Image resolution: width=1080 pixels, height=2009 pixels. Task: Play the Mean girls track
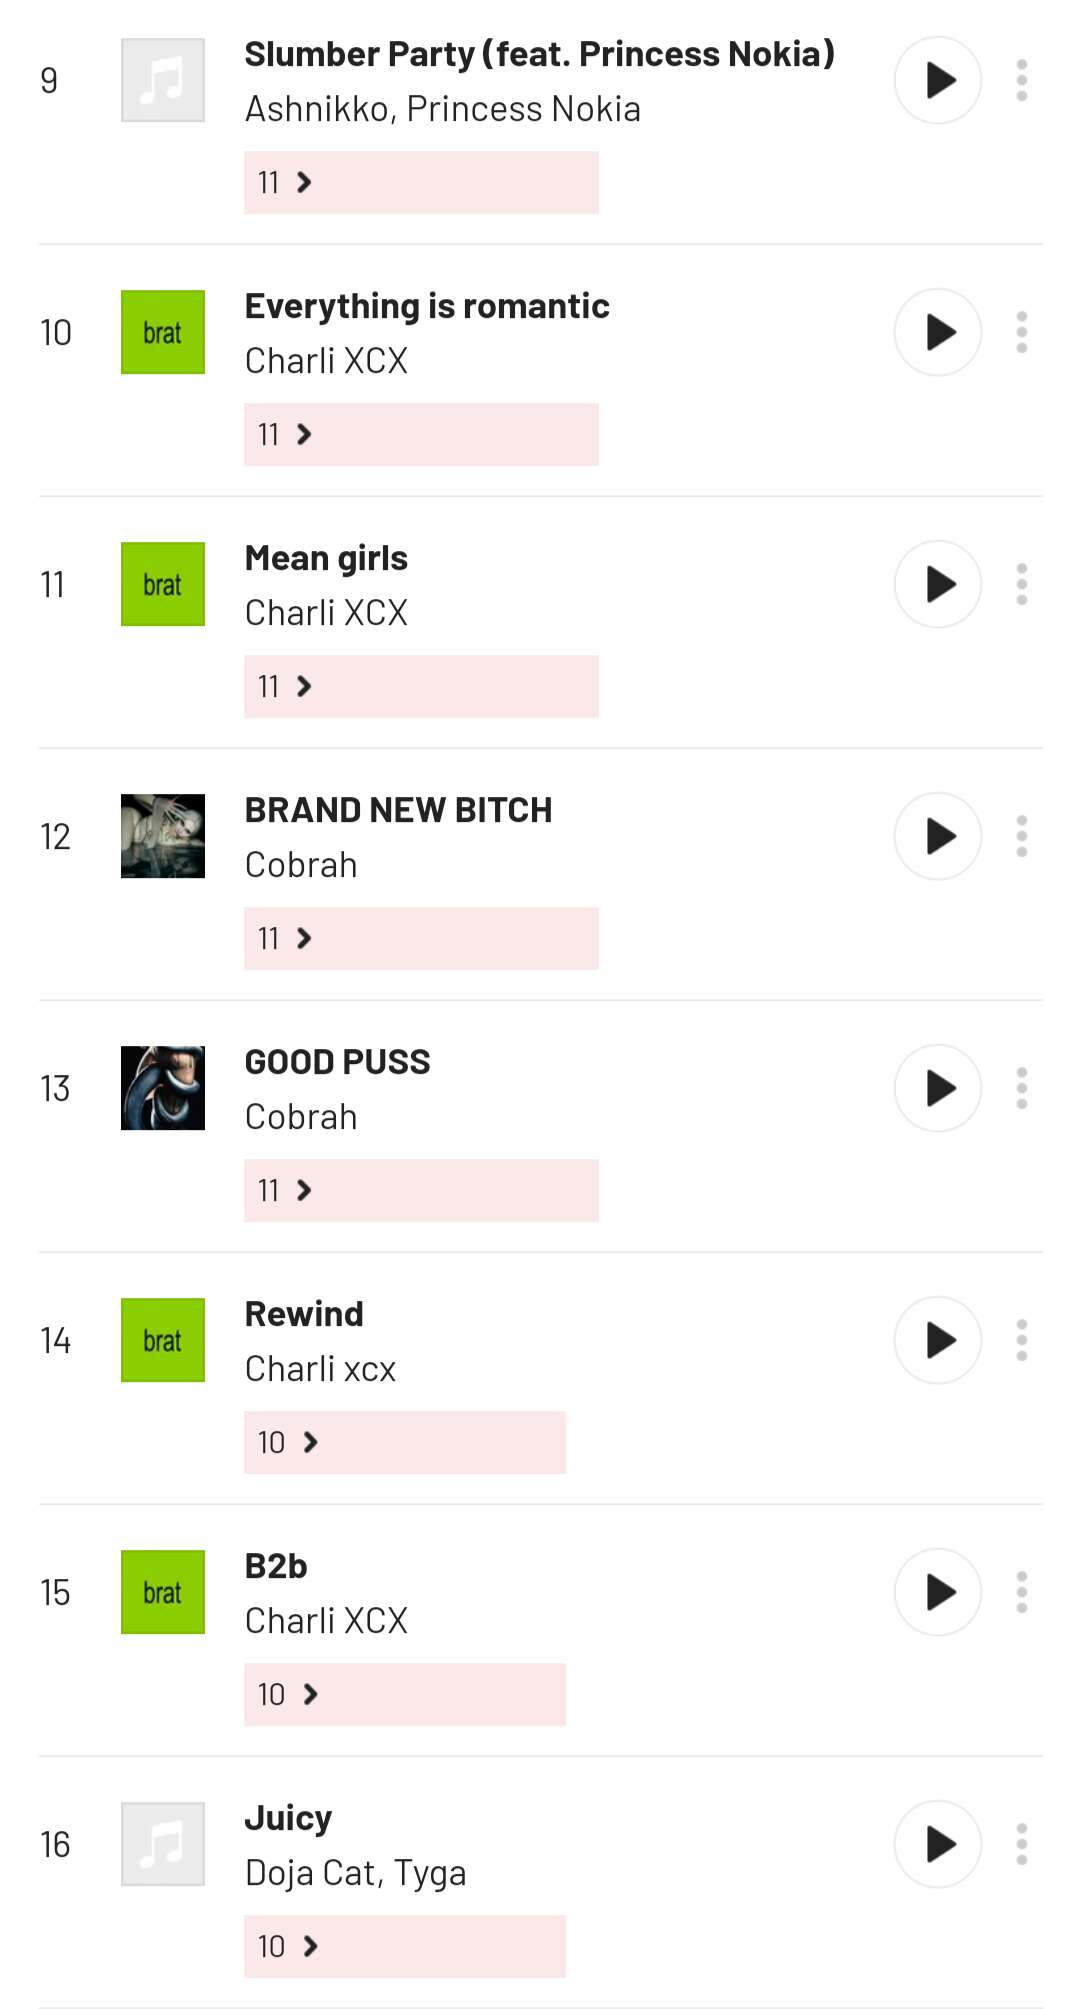click(937, 584)
